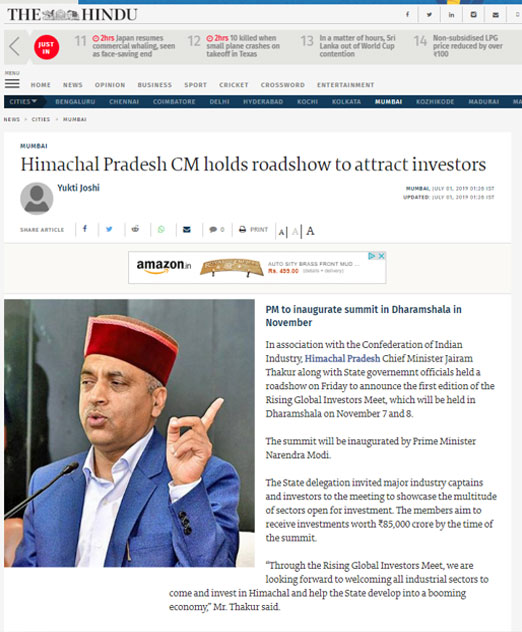Screen dimensions: 522x632
Task: Share article on Facebook
Action: point(85,229)
